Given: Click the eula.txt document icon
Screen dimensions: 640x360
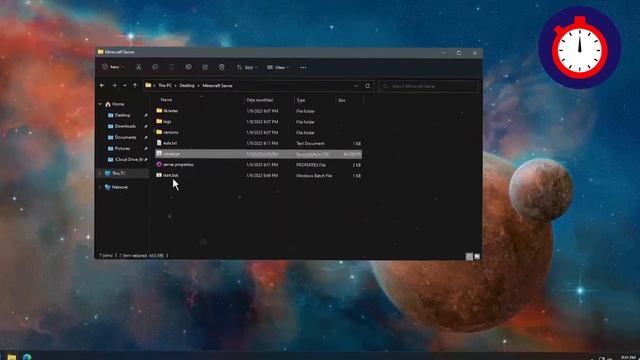Looking at the screenshot, I should click(159, 143).
